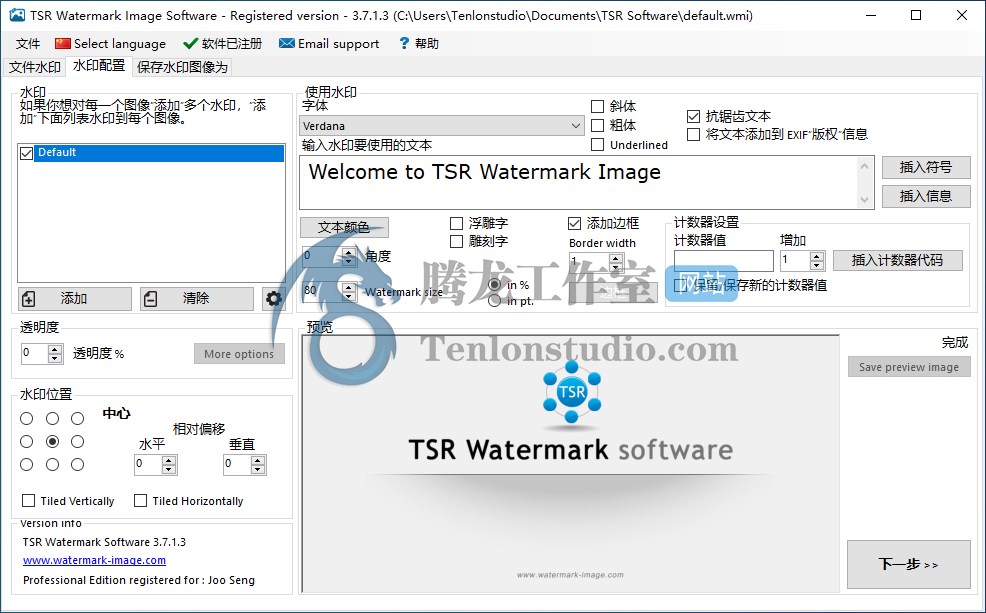The width and height of the screenshot is (986, 613).
Task: Enable the Underlined checkbox
Action: pyautogui.click(x=597, y=145)
